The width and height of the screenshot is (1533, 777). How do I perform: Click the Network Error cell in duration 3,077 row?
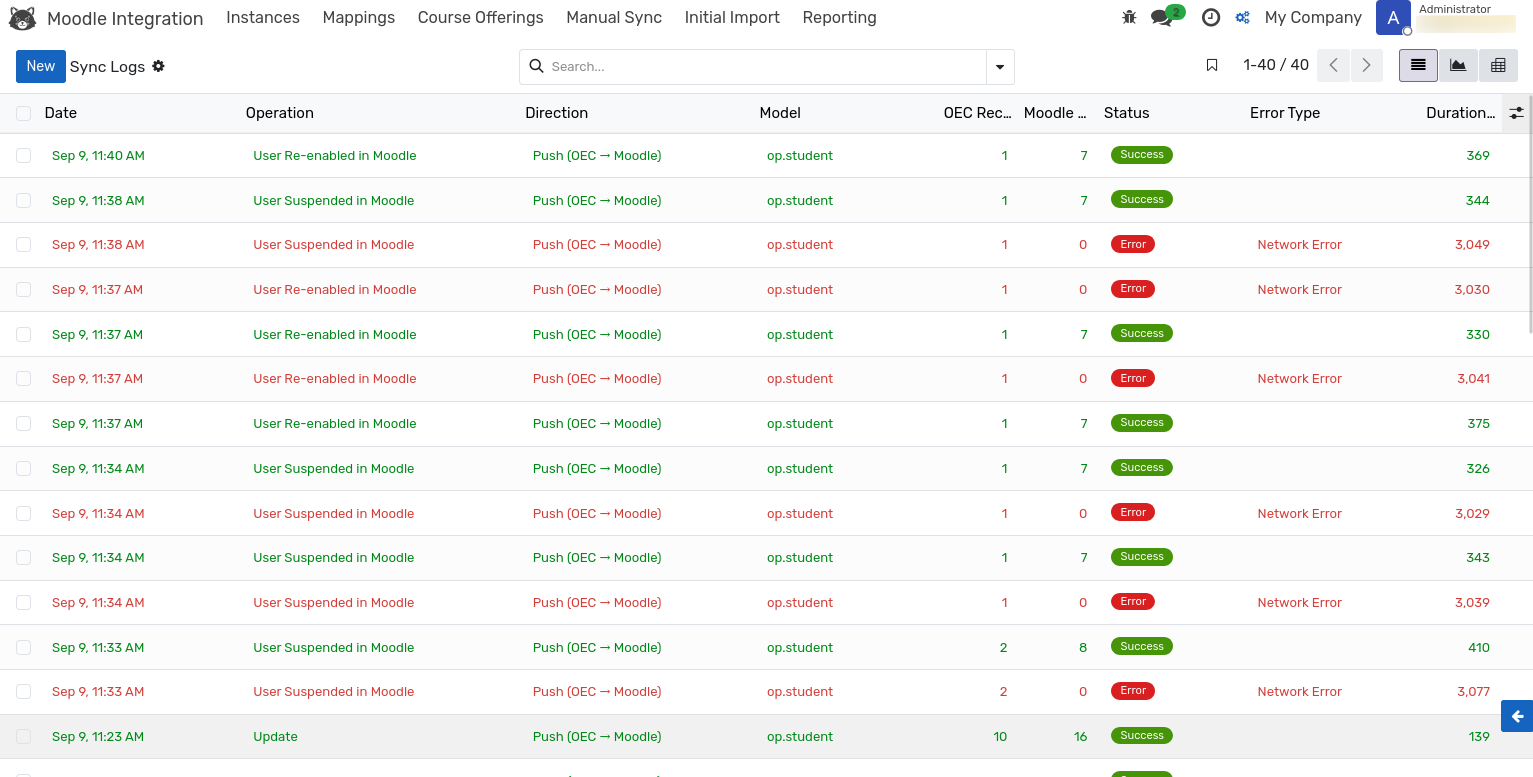coord(1299,691)
